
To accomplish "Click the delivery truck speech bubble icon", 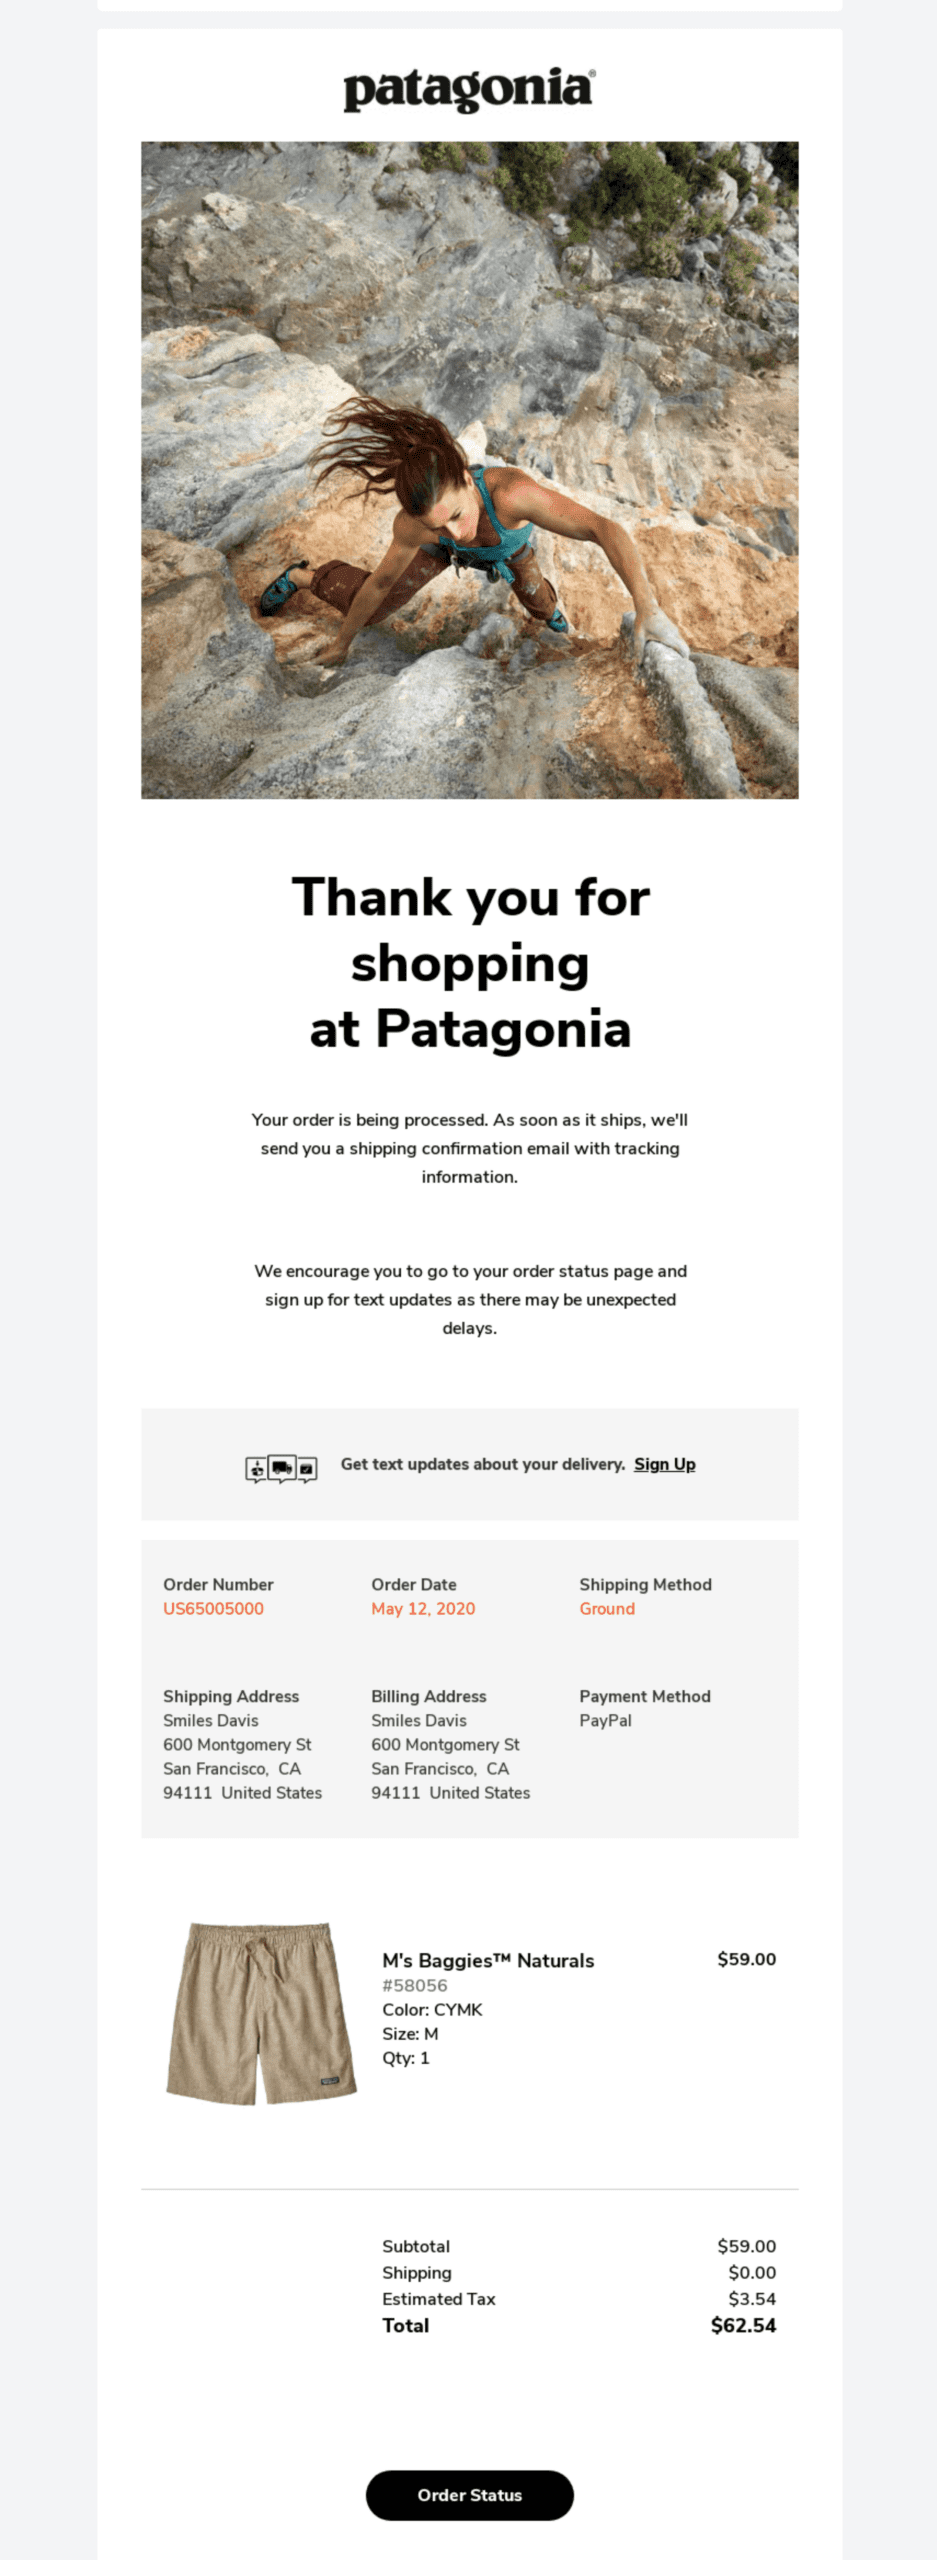I will [283, 1467].
